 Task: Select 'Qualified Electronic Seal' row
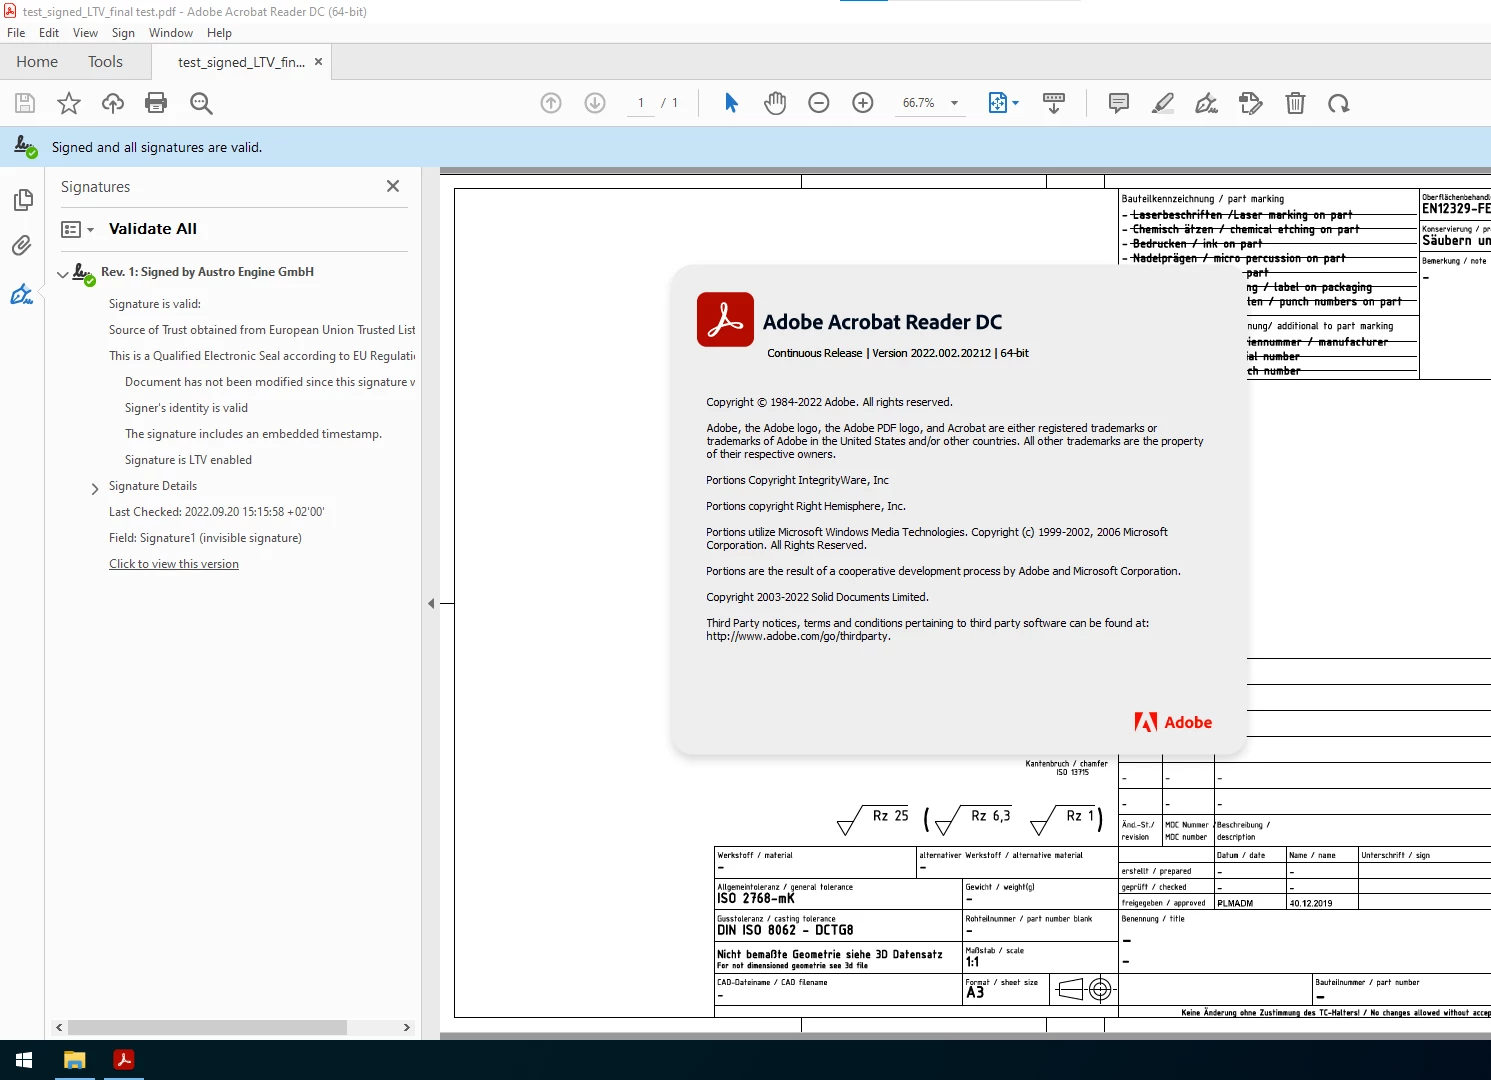[x=262, y=356]
